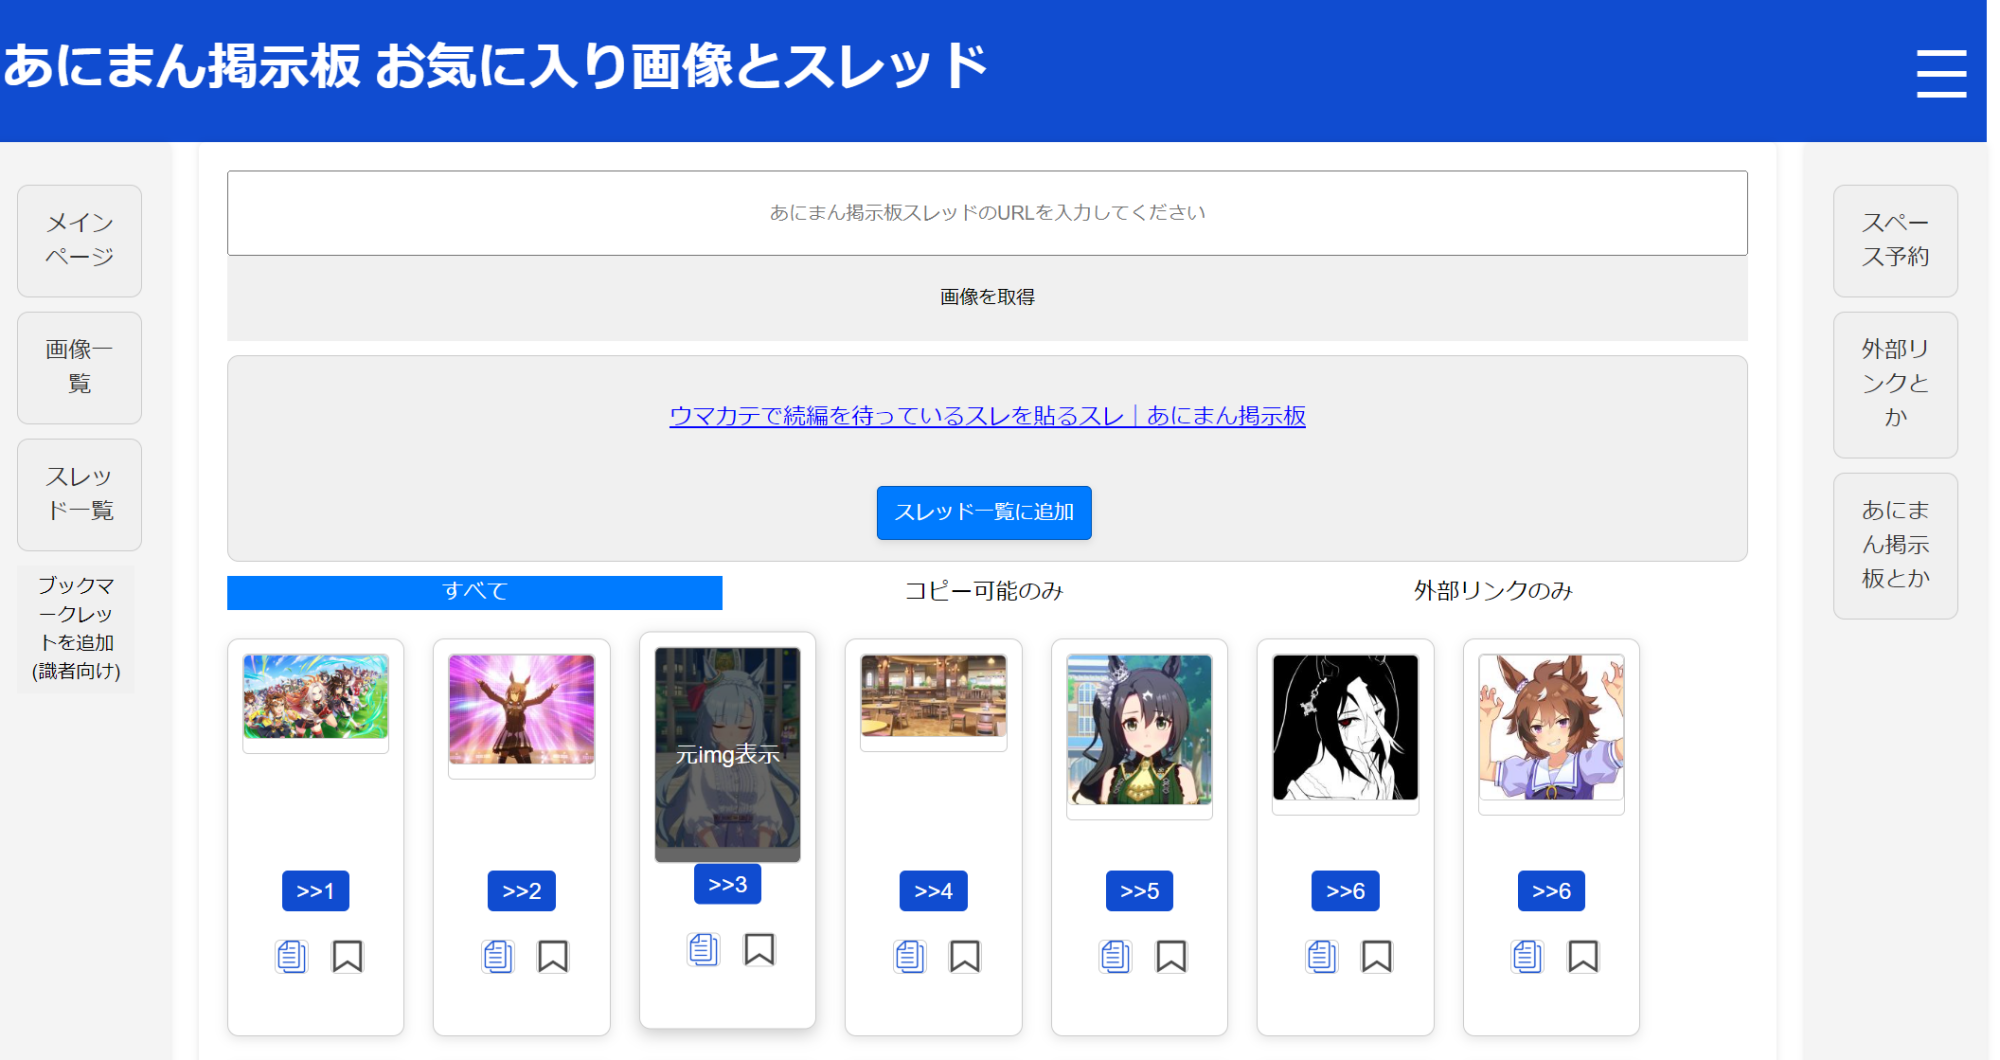The image size is (2000, 1060).
Task: Click ブックマークレットを追加 in the sidebar
Action: coord(77,629)
